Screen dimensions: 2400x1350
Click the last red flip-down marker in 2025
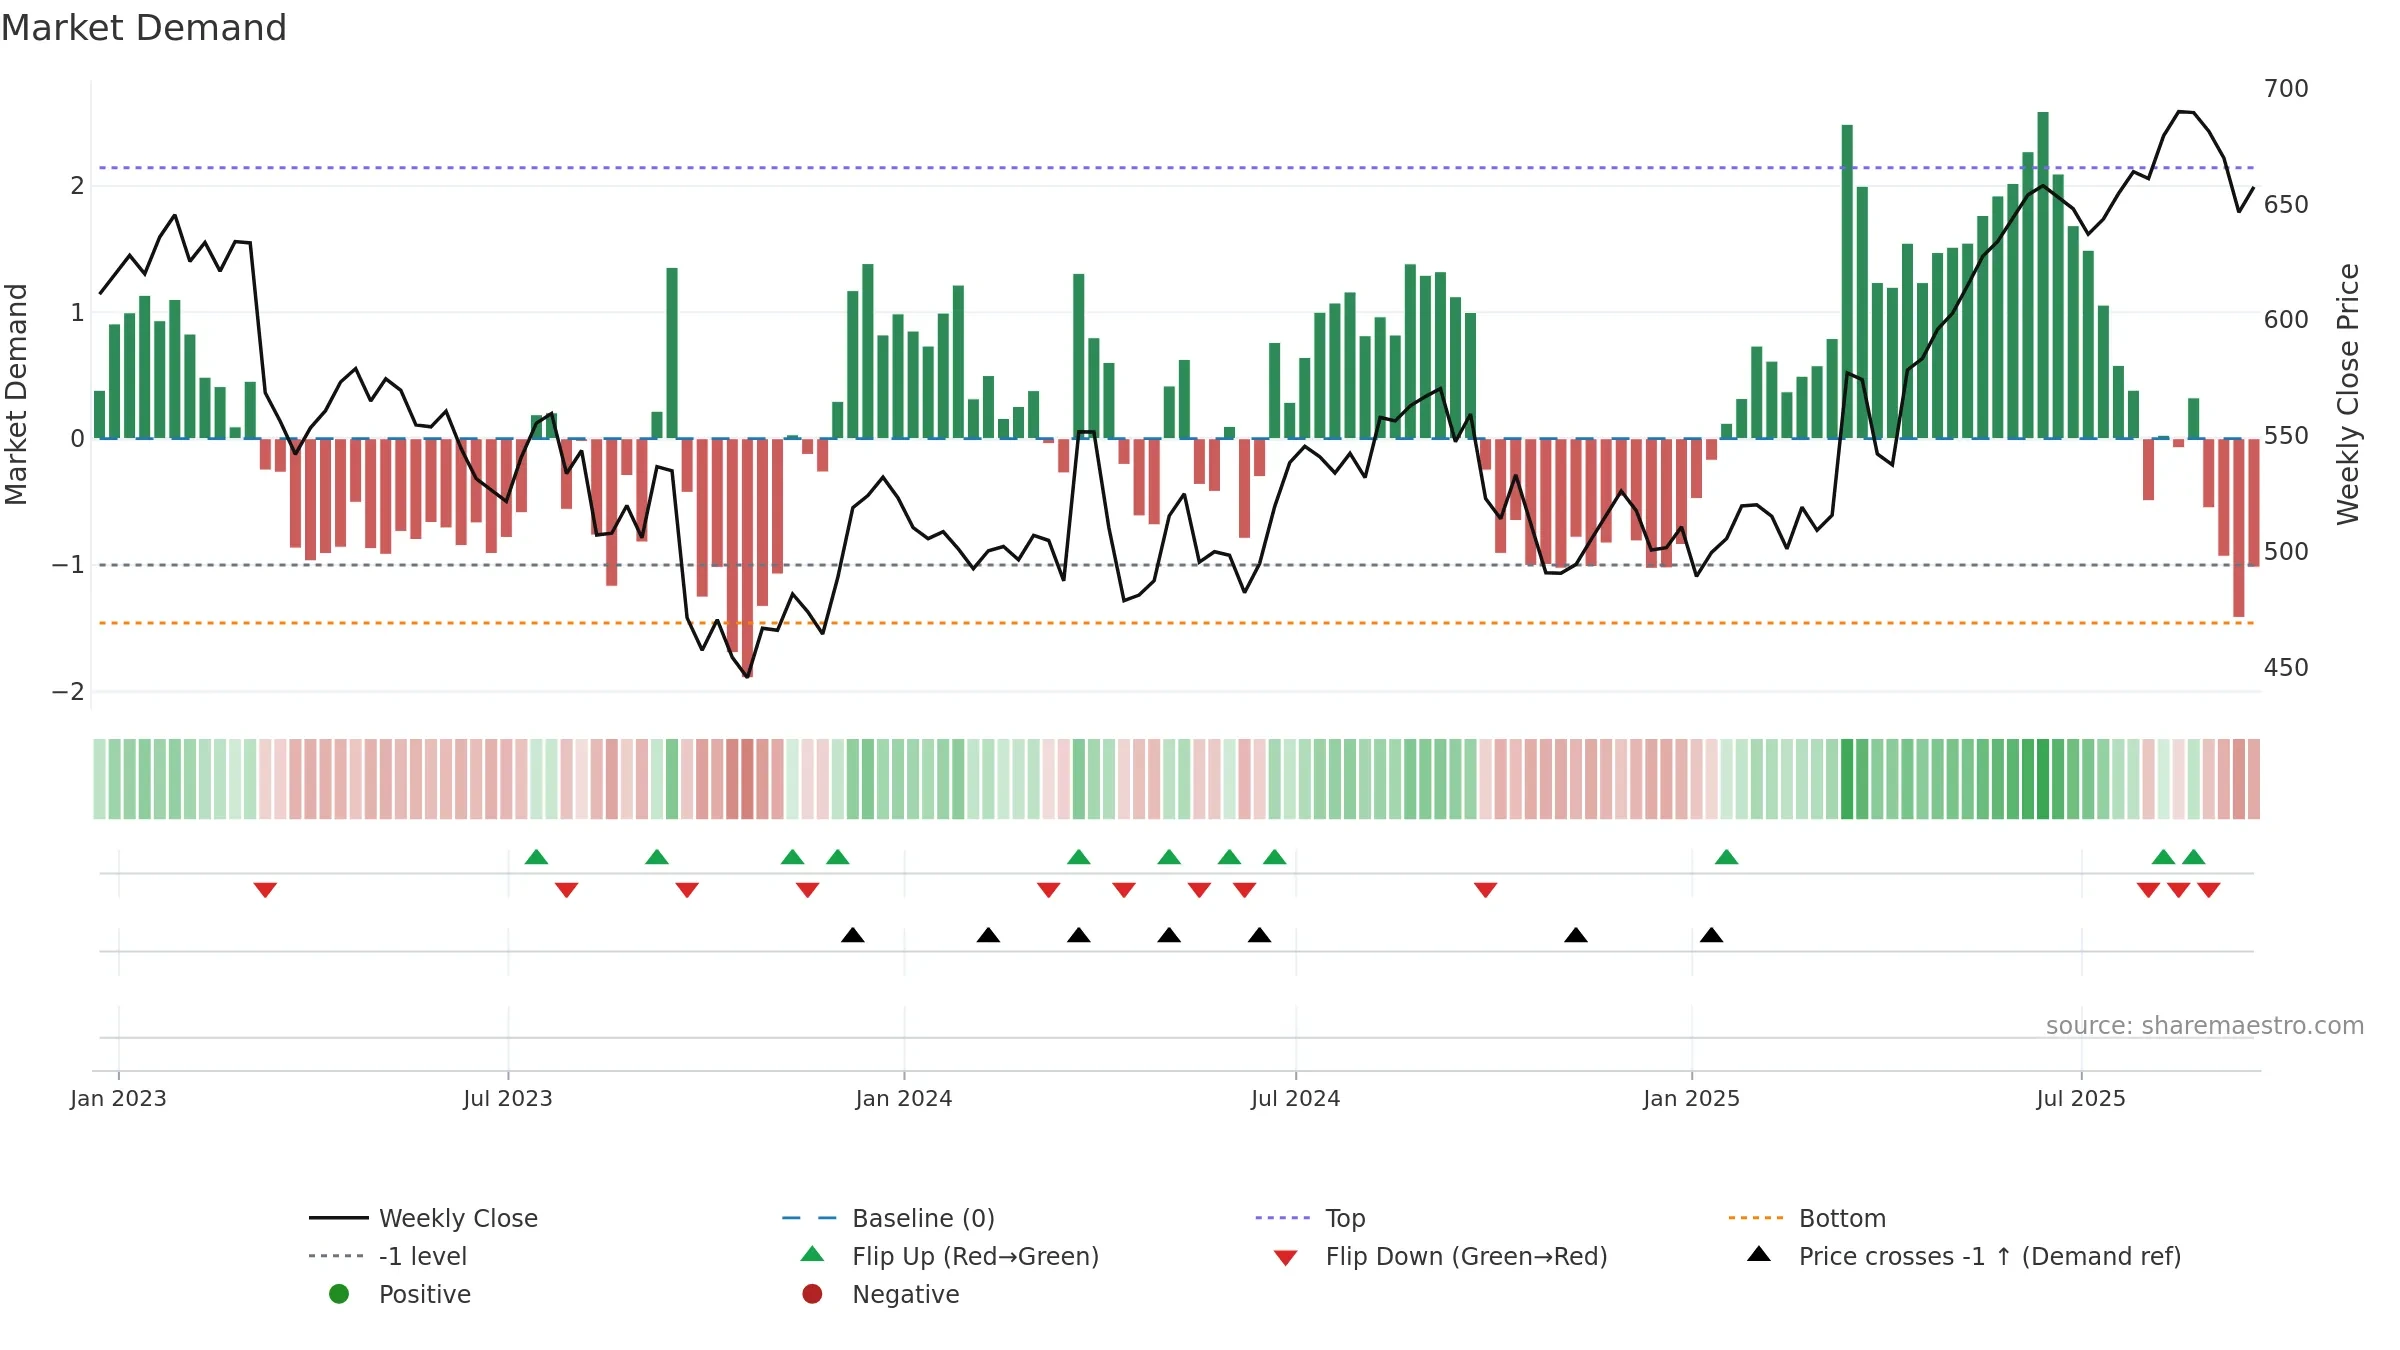[2209, 890]
